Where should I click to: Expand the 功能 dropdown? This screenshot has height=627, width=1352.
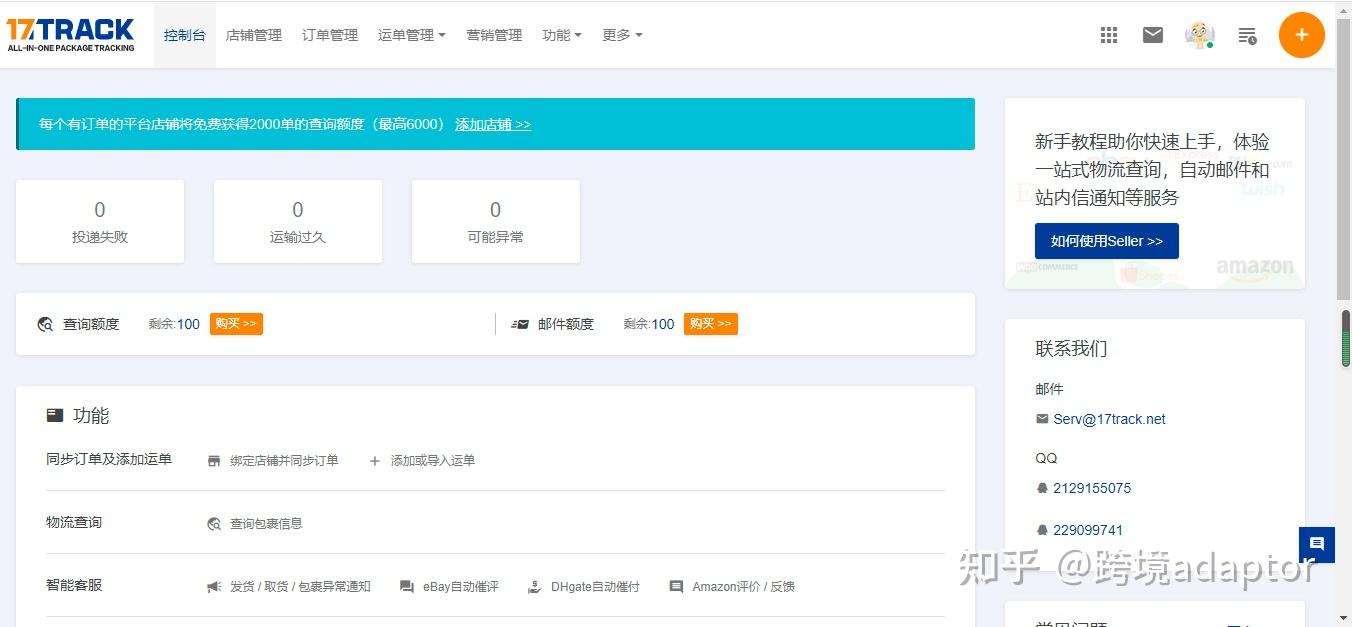[561, 34]
